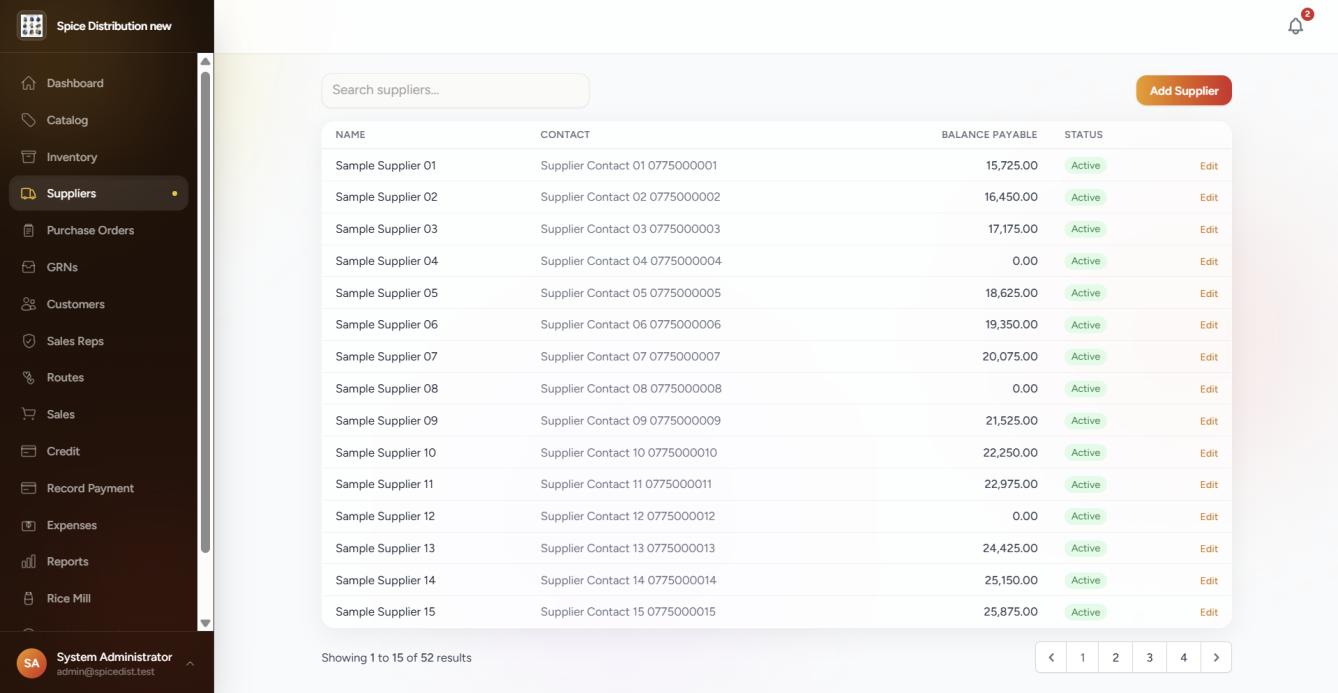Click the sidebar scrollbar up arrow
The width and height of the screenshot is (1338, 693).
tap(206, 61)
